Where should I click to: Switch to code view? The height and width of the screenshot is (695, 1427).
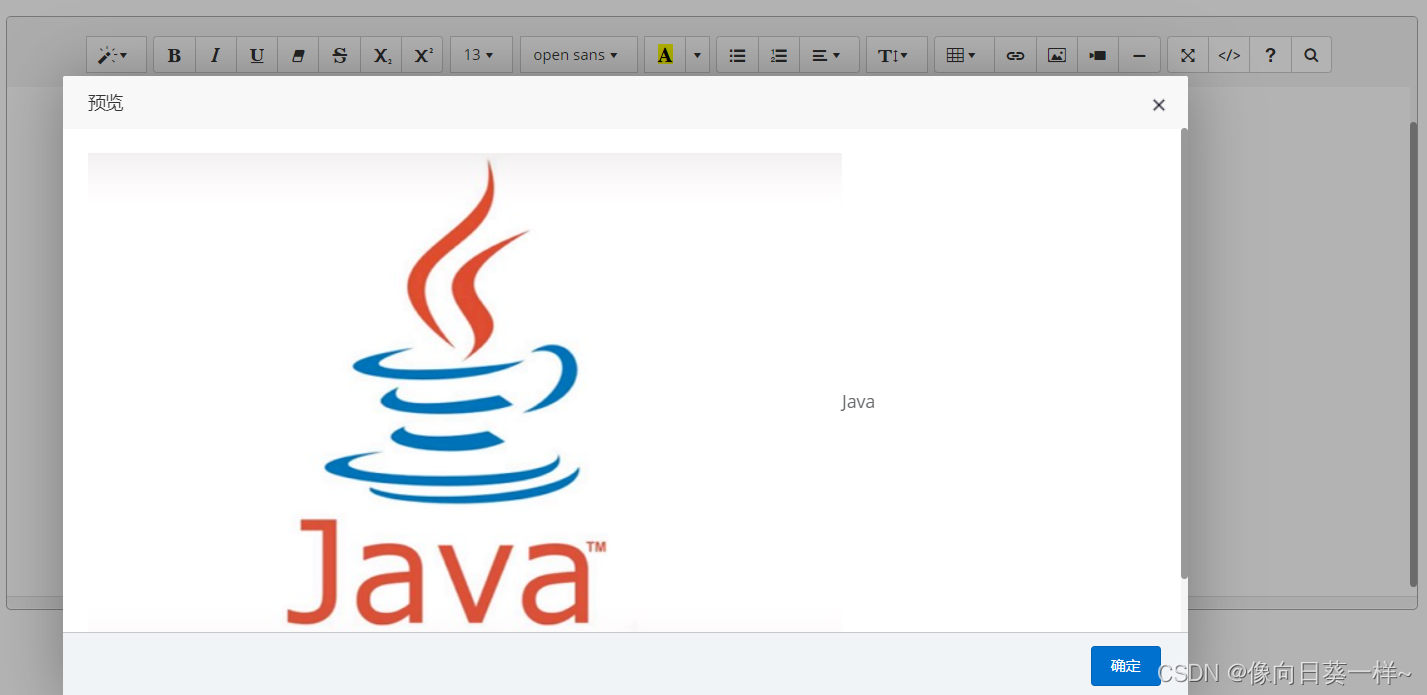coord(1229,55)
